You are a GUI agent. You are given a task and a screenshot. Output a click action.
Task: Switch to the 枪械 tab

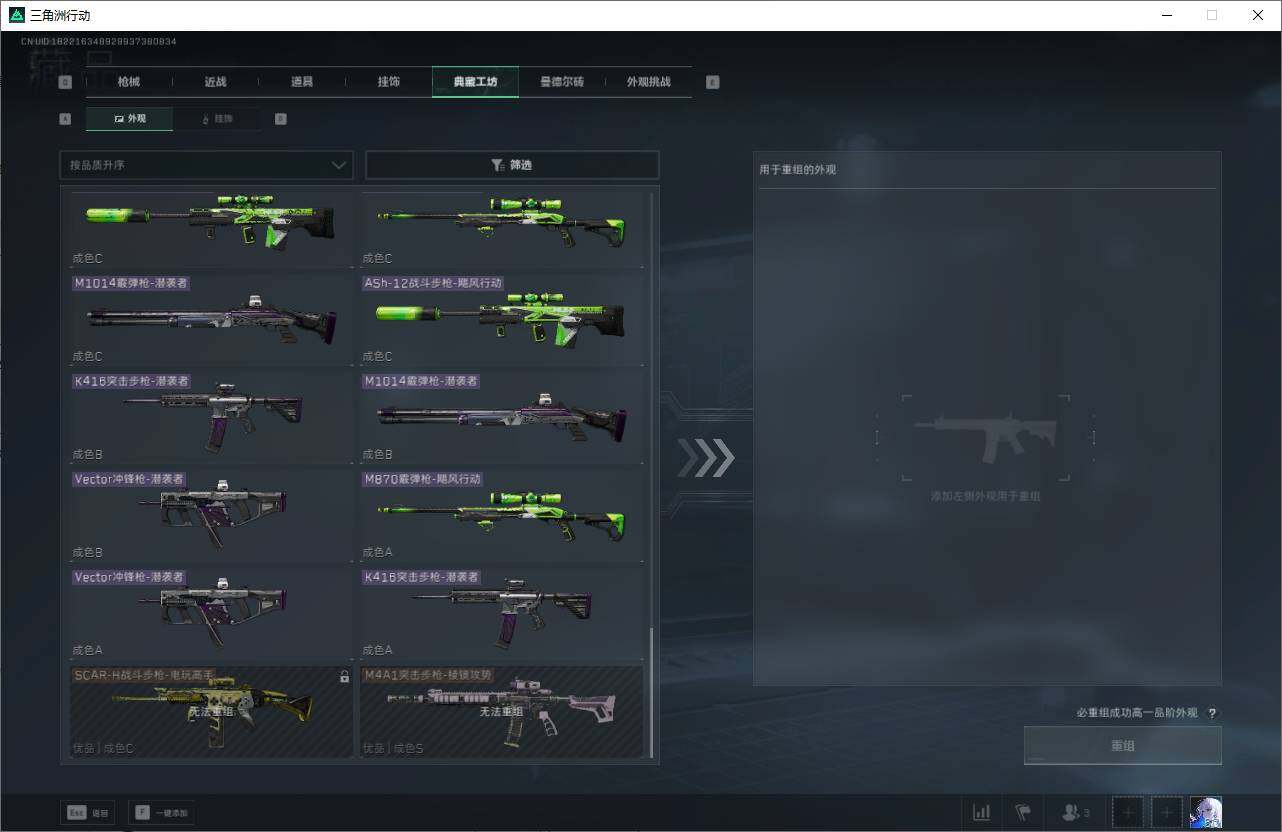[x=129, y=82]
